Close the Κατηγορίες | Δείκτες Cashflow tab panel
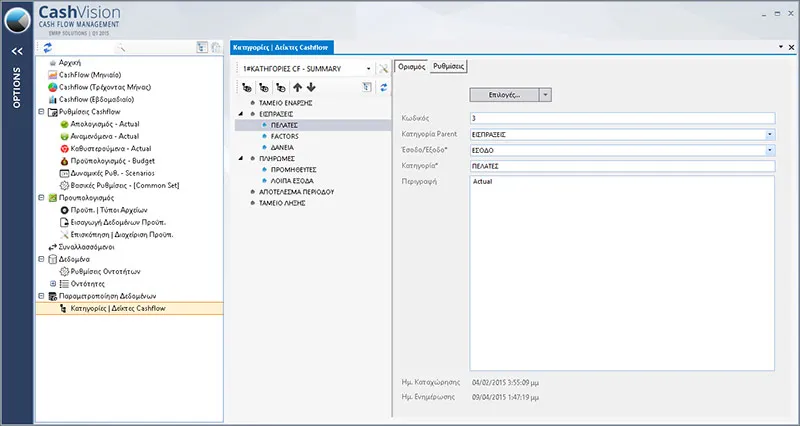800x426 pixels. point(791,47)
